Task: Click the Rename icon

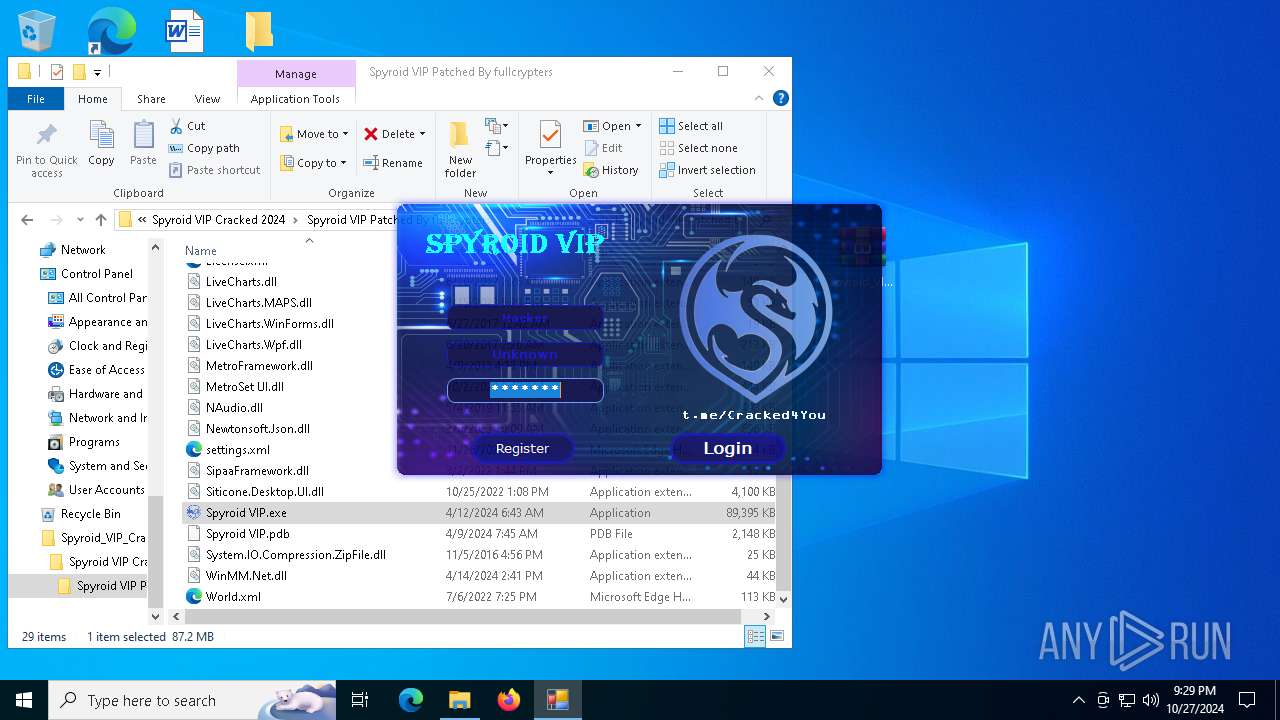Action: click(x=371, y=163)
